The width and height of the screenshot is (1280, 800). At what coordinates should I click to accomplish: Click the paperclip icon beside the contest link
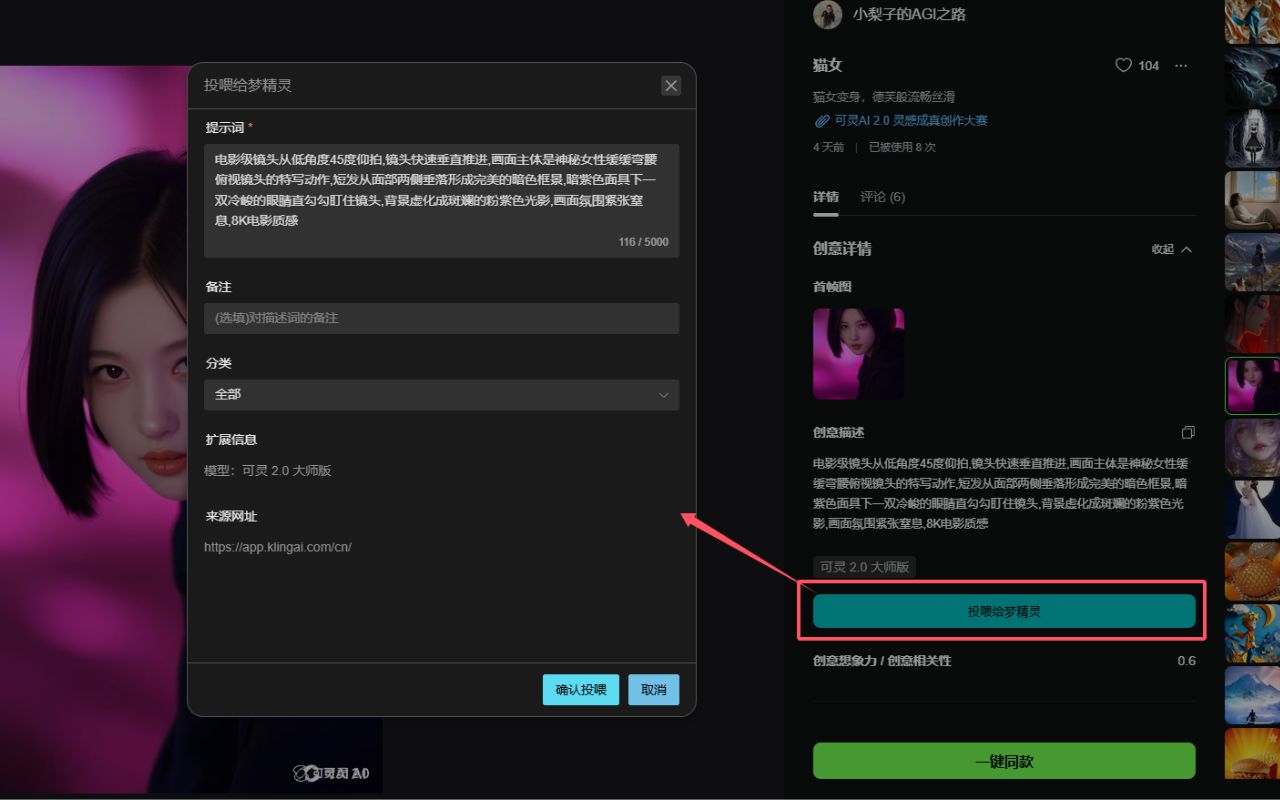pyautogui.click(x=822, y=121)
